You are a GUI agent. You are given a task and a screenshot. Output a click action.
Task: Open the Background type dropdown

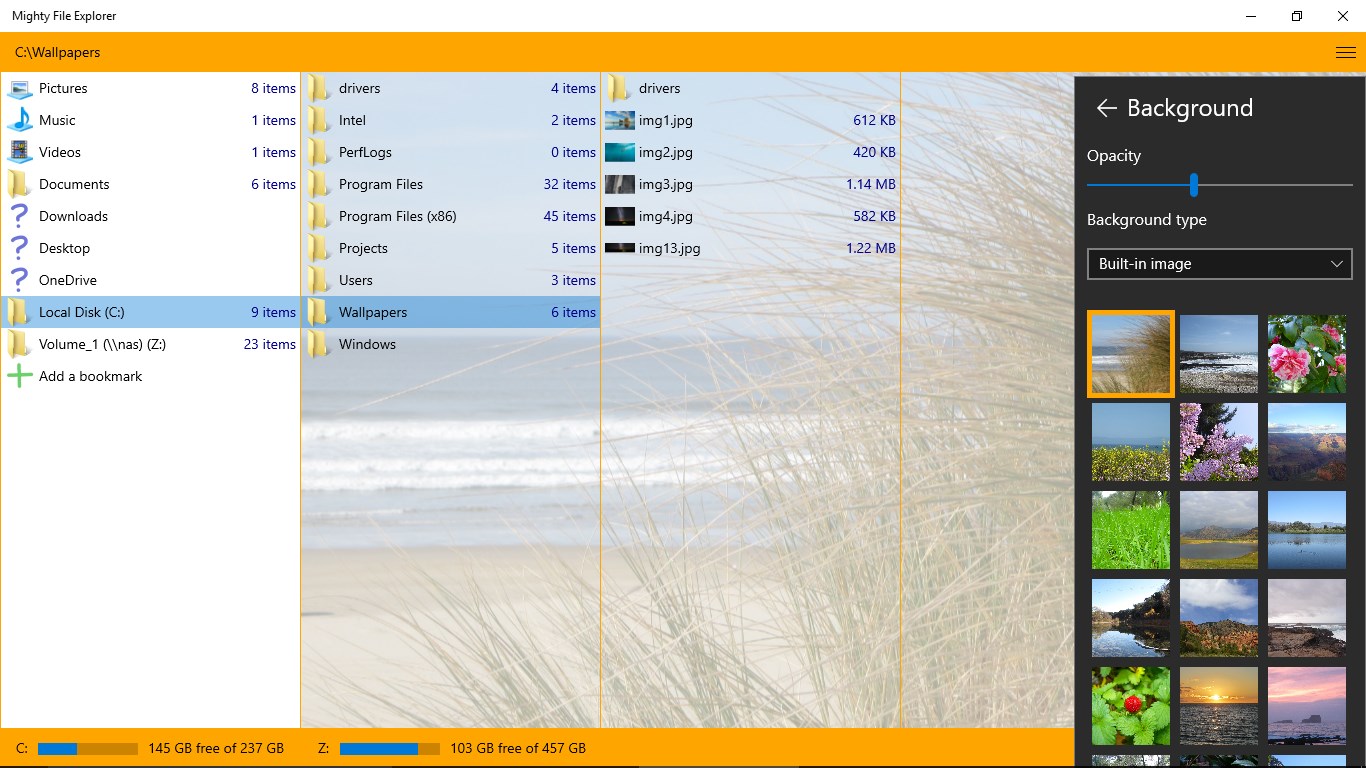pos(1219,264)
